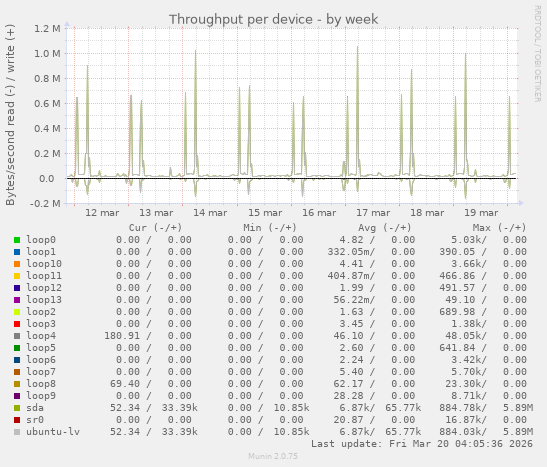Click loop9 max value 8.71k
Screen dimensions: 547x467
(466, 396)
